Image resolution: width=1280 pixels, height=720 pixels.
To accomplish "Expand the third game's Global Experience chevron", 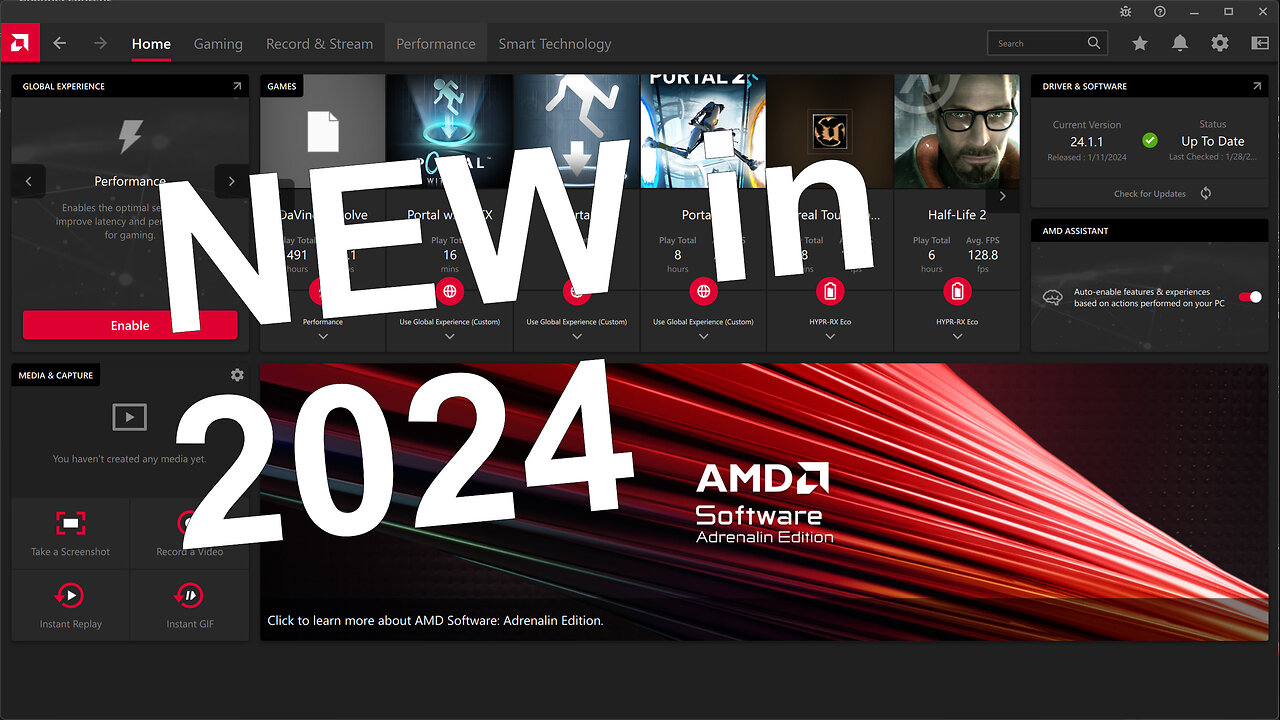I will coord(577,336).
